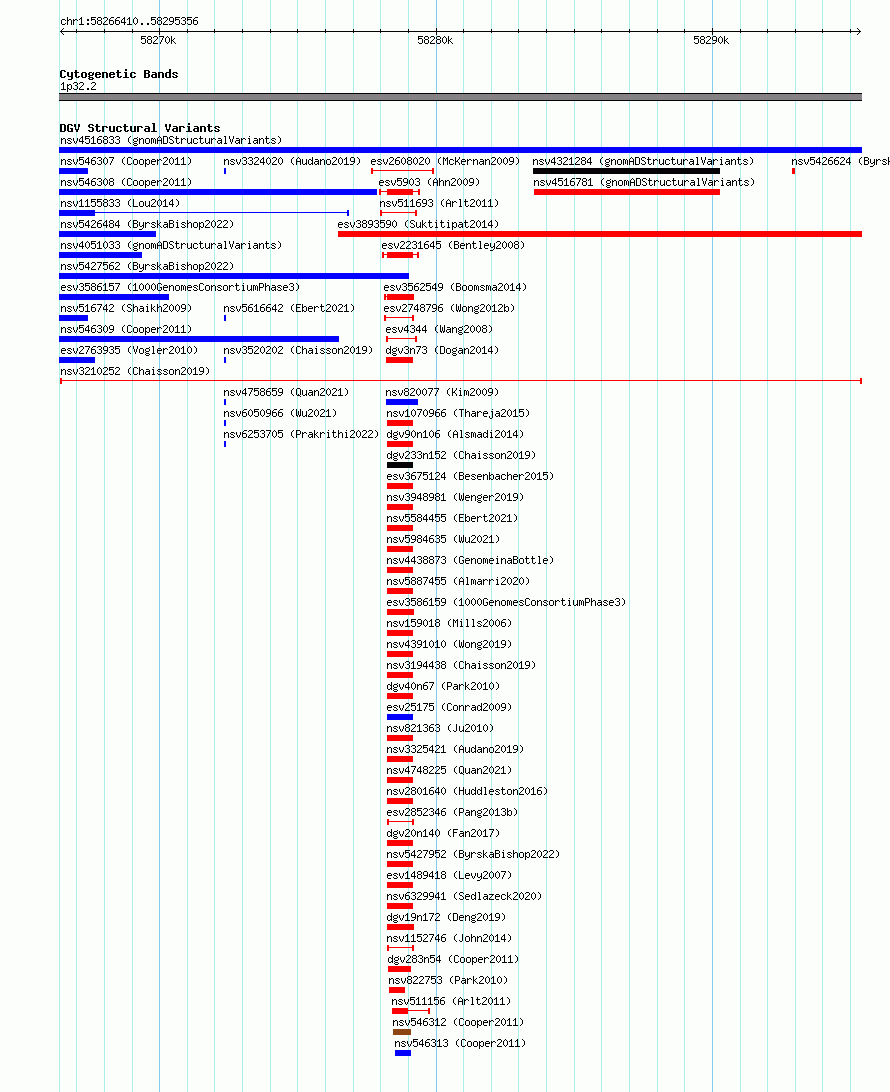Click esv2608020 (McKernan2009) label
This screenshot has width=890, height=1092.
[x=445, y=161]
